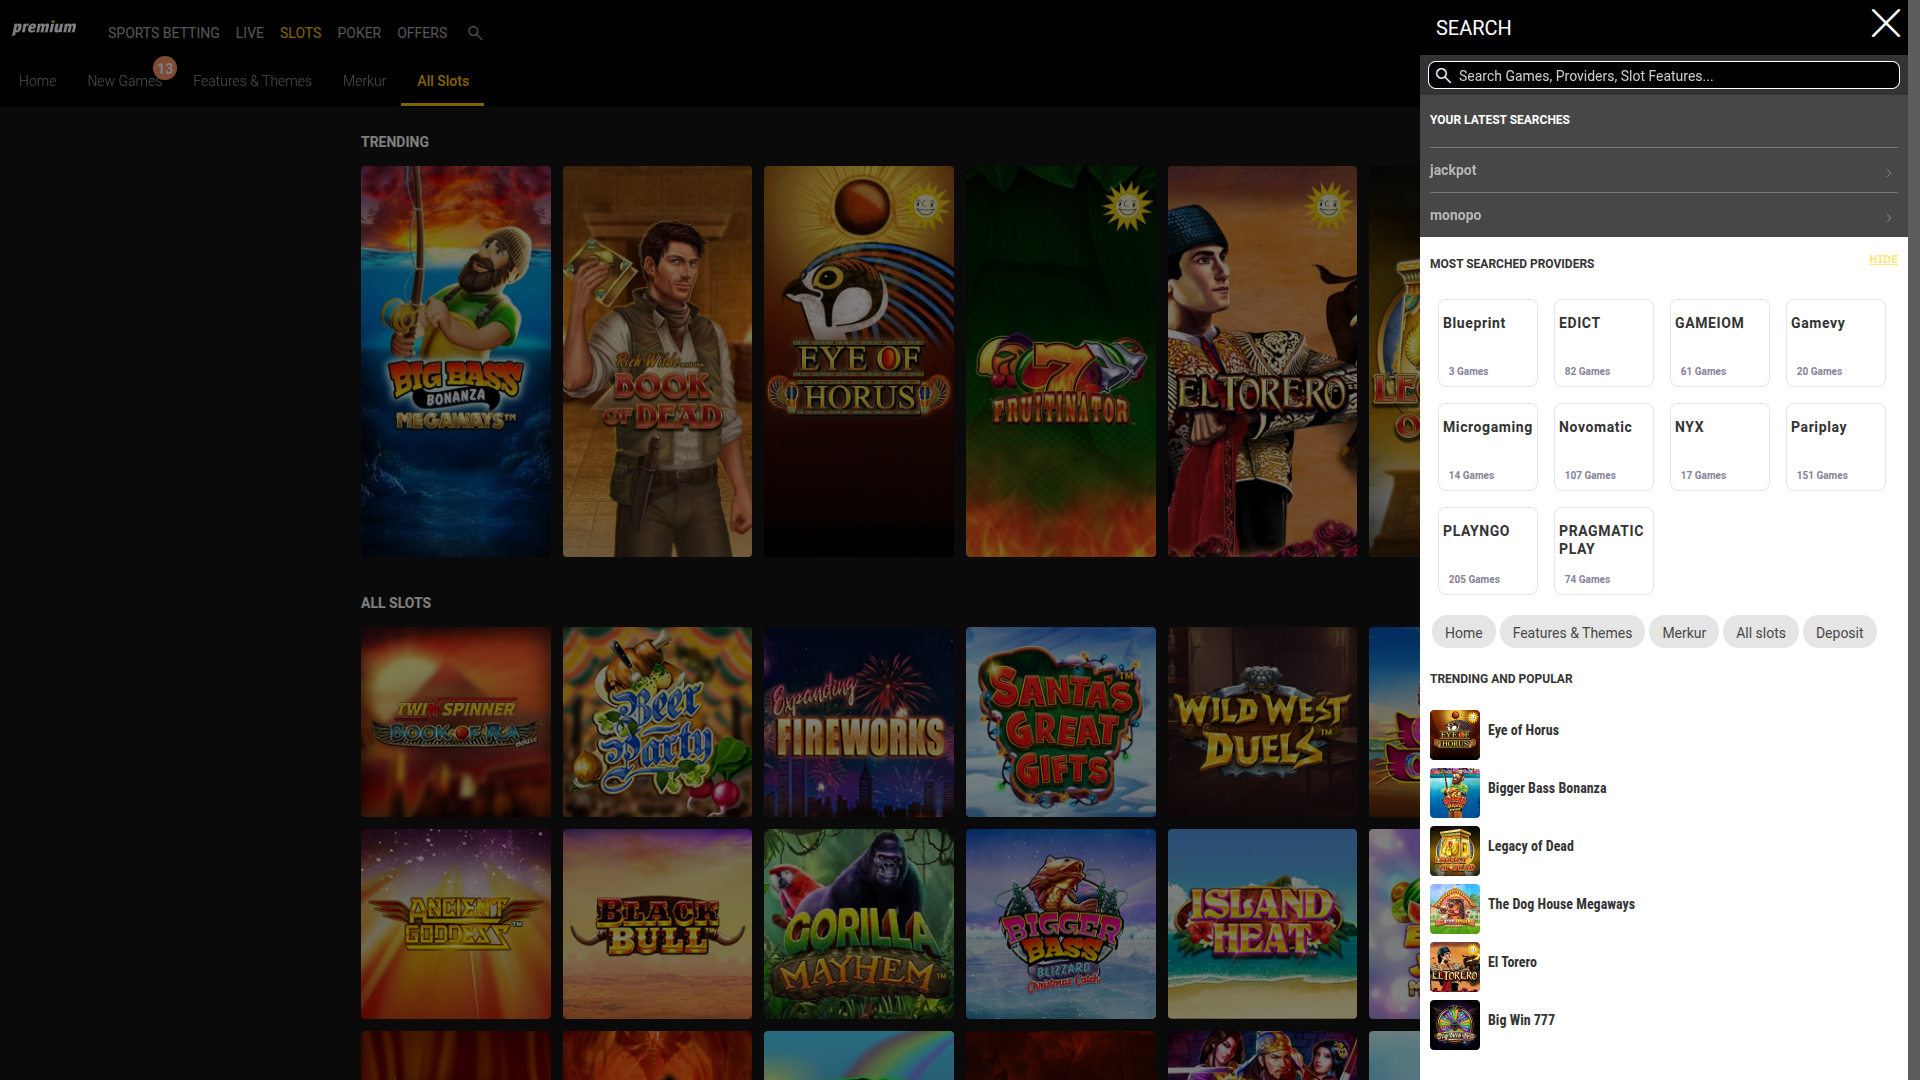
Task: Open the OFFERS menu item
Action: (421, 33)
